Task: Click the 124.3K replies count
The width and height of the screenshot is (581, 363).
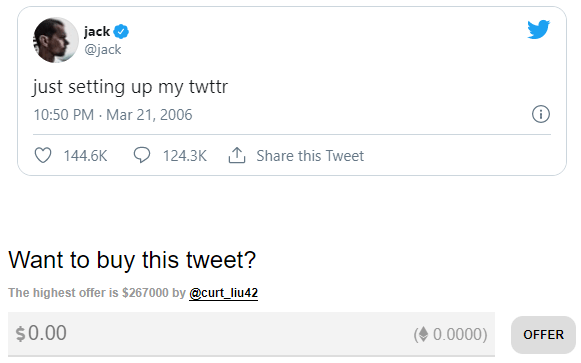Action: 185,156
